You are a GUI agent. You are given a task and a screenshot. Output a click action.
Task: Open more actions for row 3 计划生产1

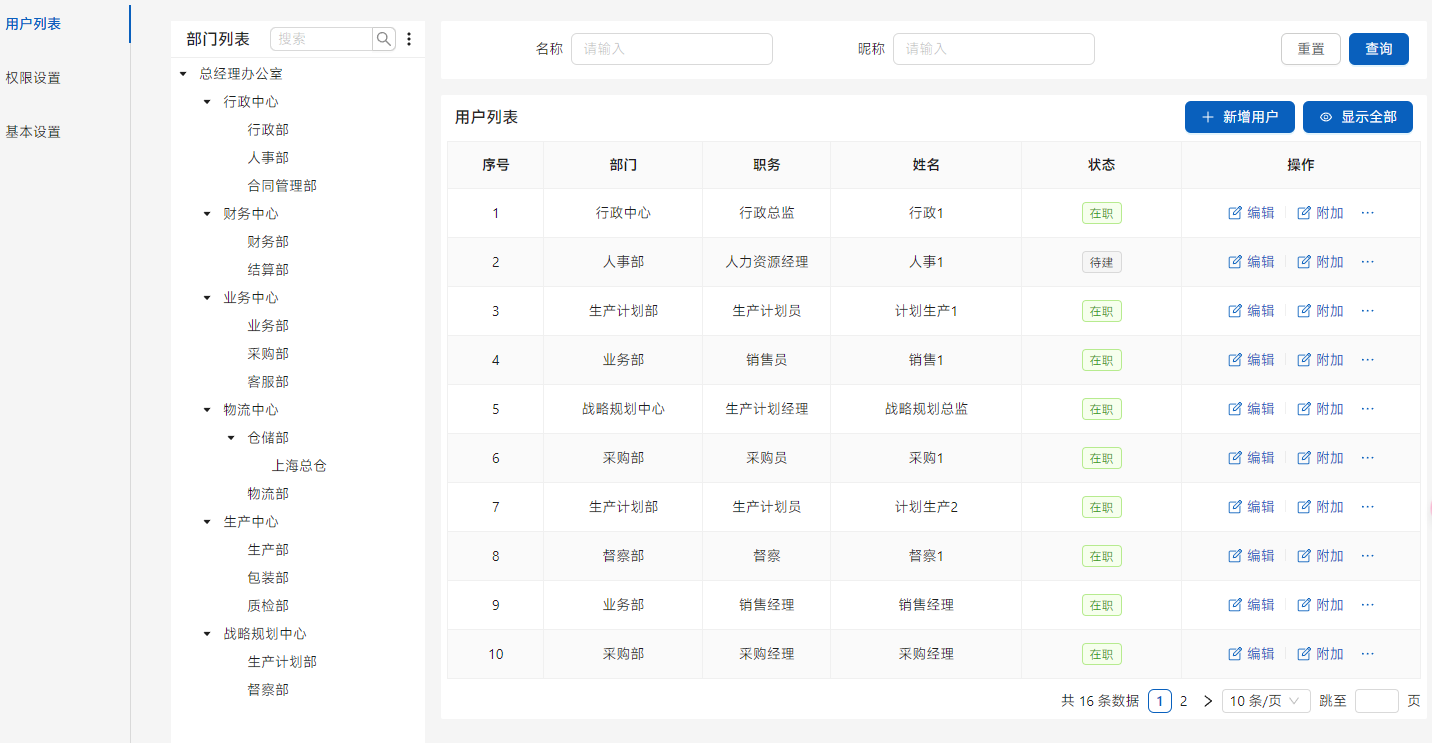tap(1368, 311)
